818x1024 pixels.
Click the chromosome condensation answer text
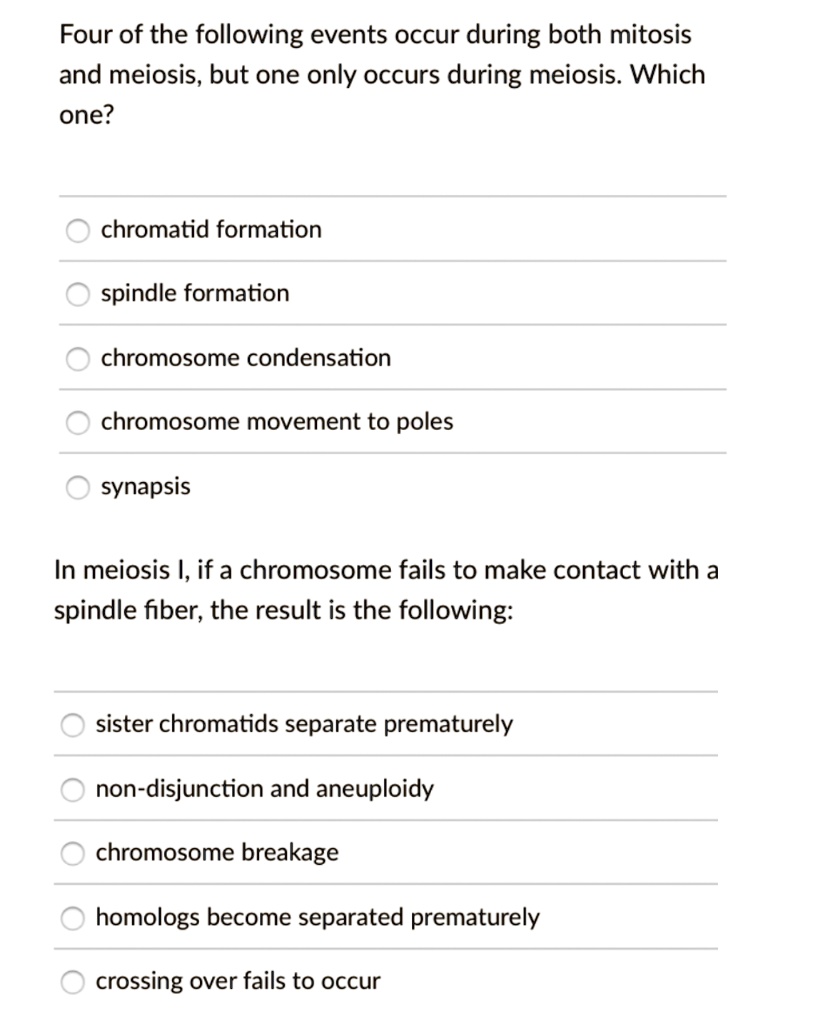245,358
